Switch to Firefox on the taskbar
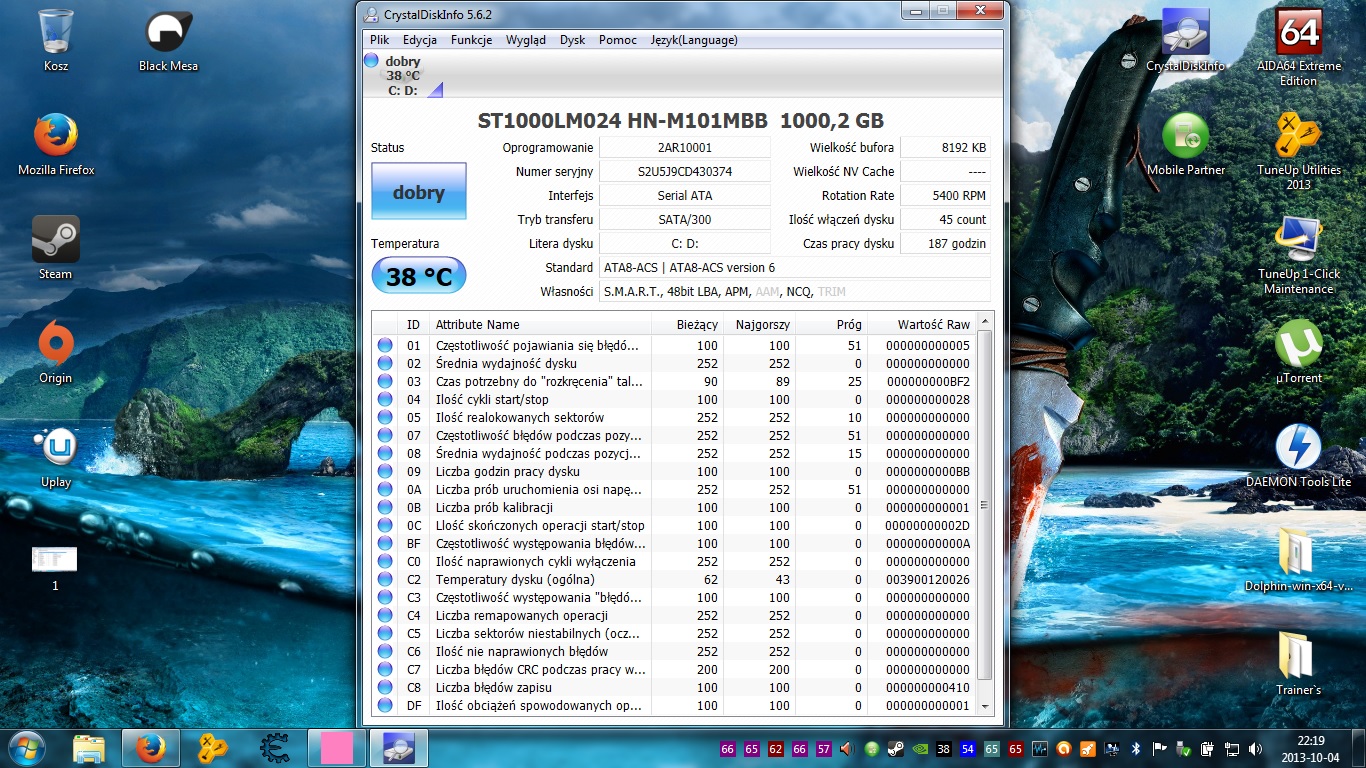This screenshot has height=768, width=1366. point(151,747)
